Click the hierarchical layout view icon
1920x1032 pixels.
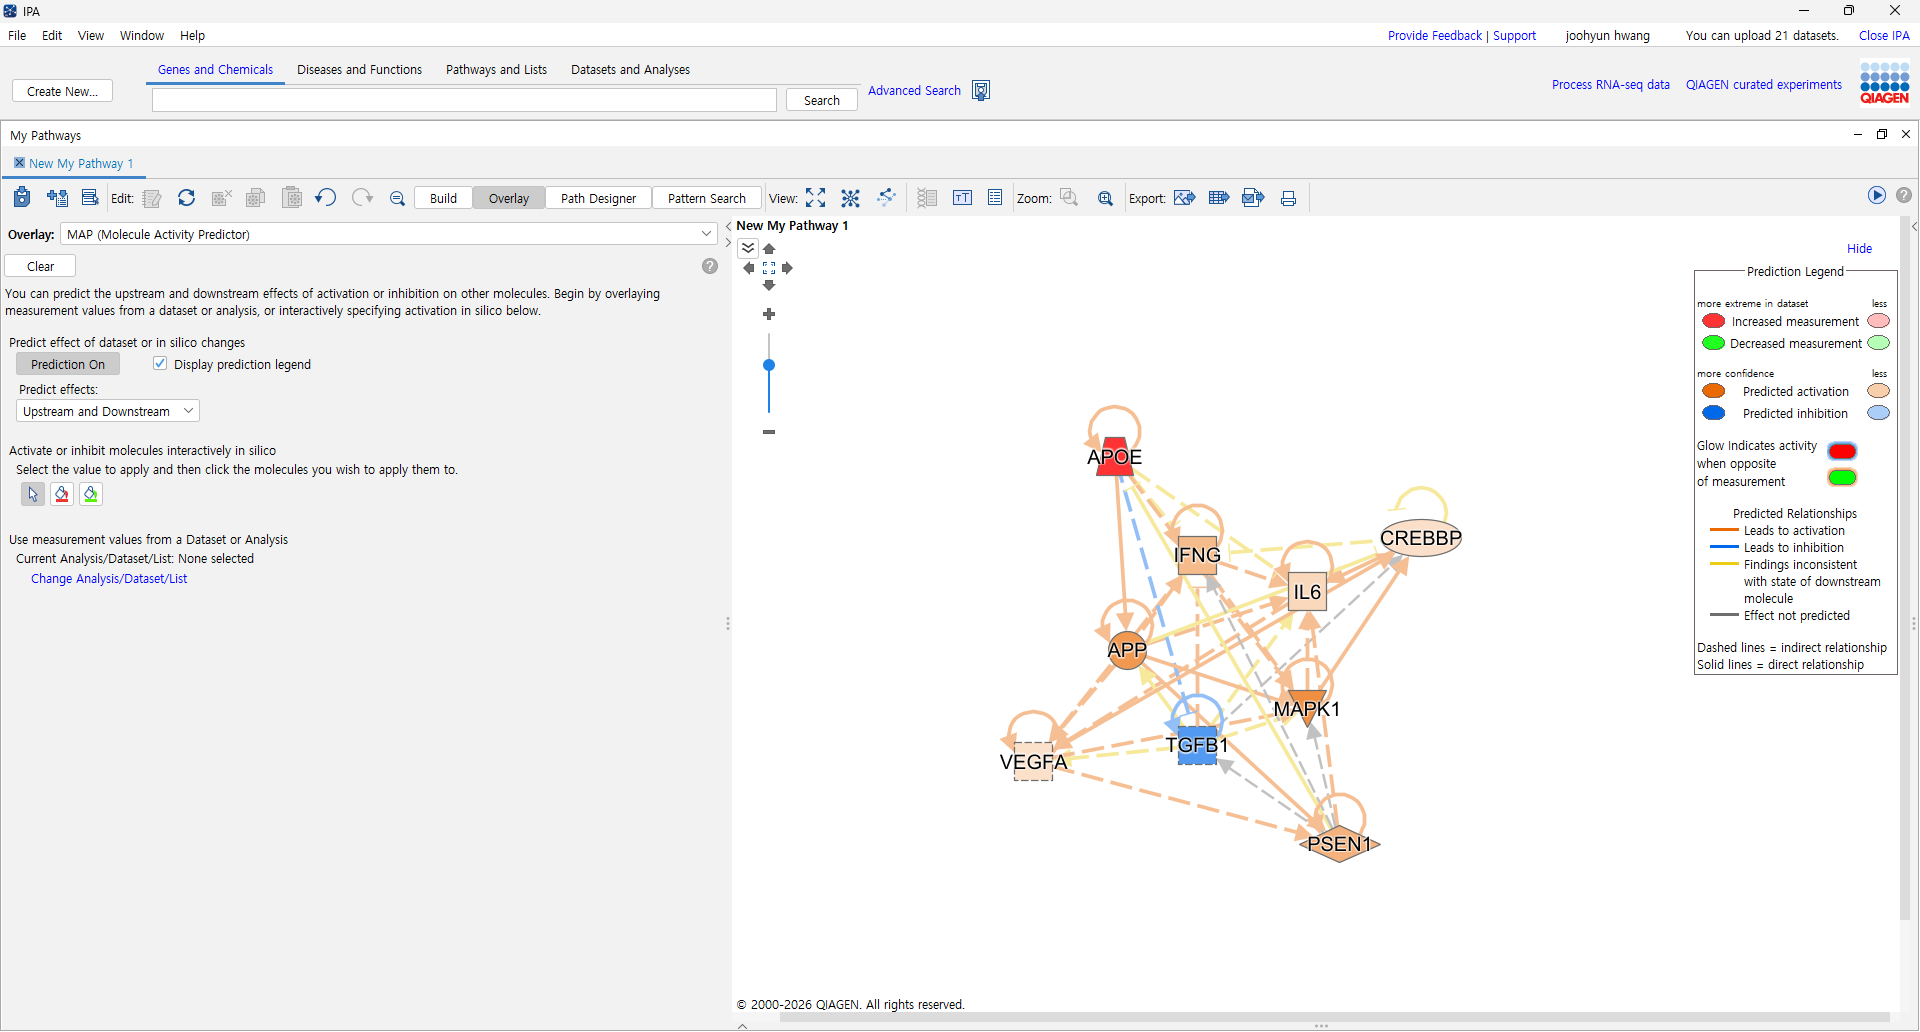[886, 198]
